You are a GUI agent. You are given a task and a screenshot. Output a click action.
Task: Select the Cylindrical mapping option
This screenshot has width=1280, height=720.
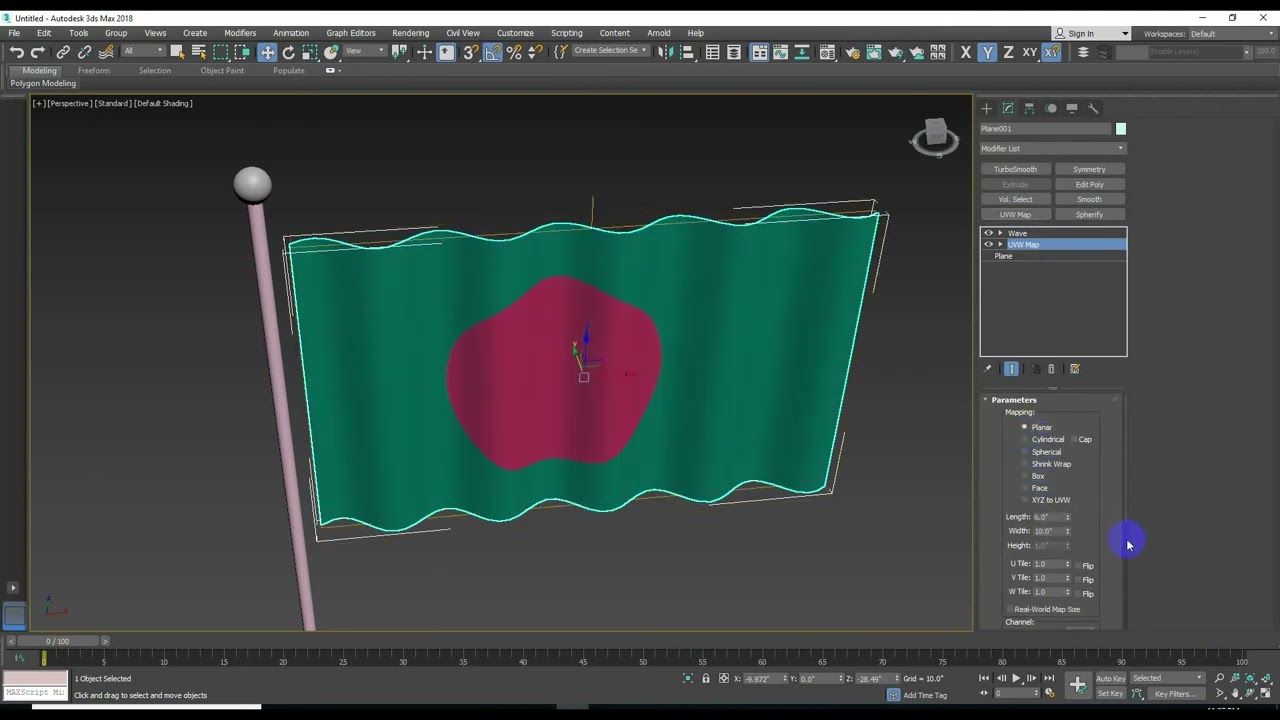coord(1024,439)
